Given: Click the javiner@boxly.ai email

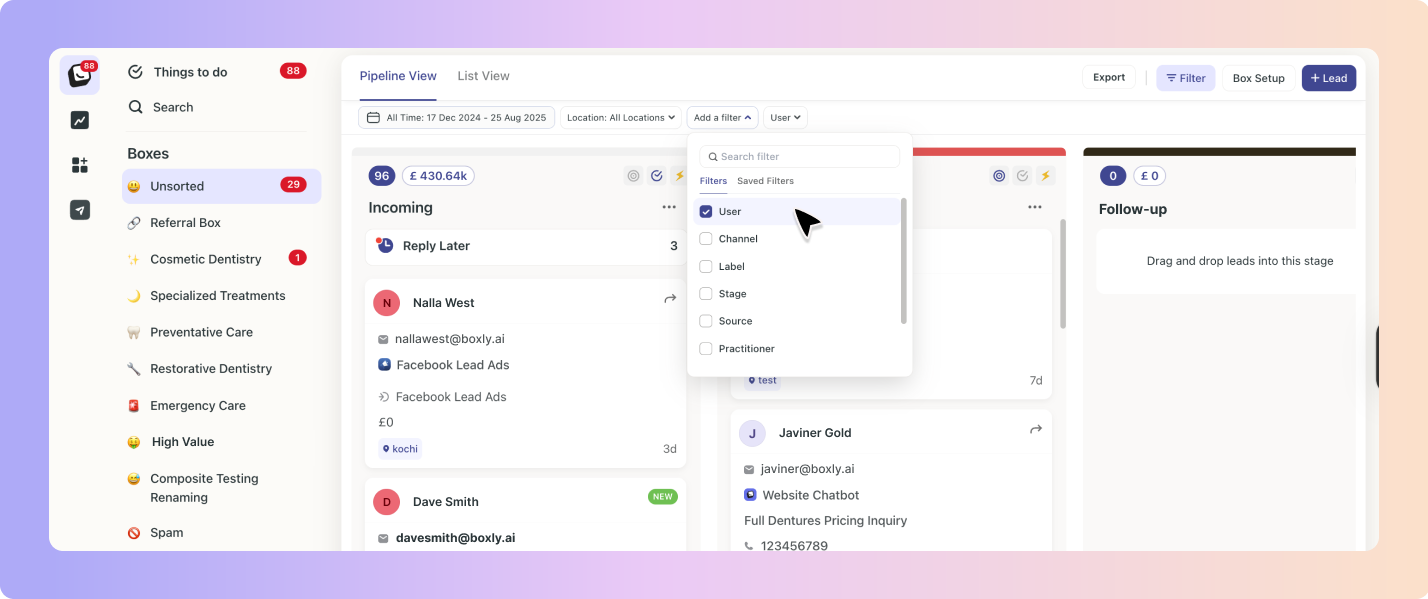Looking at the screenshot, I should pos(807,469).
